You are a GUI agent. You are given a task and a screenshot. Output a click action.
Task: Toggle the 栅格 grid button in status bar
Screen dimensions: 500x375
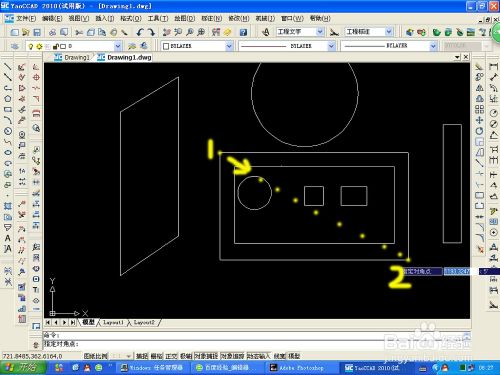[x=156, y=356]
